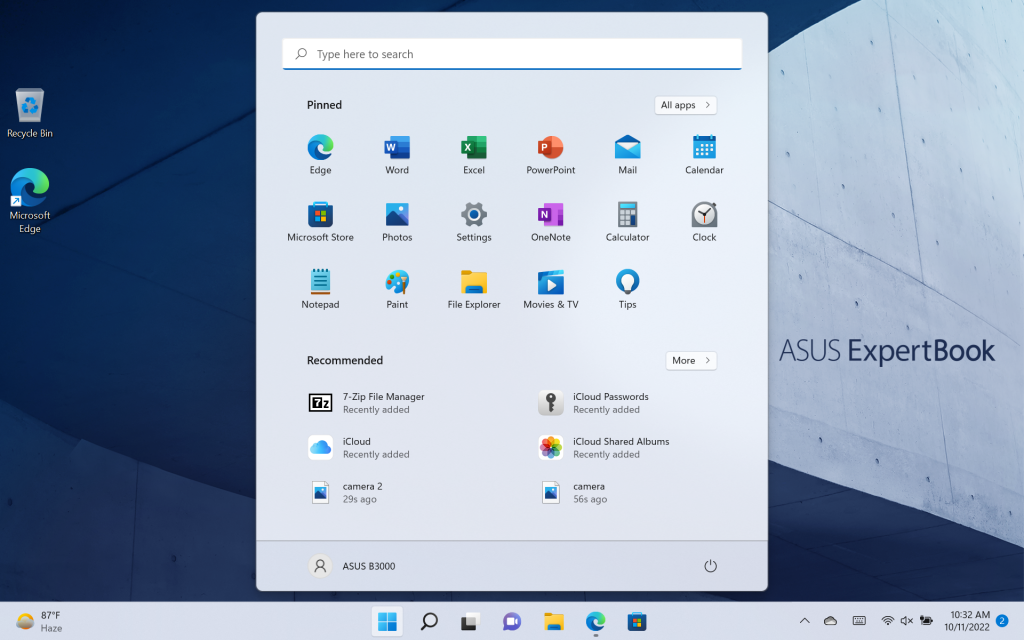Screen dimensions: 1024x640
Task: Open Microsoft Store from pinned apps
Action: tap(320, 222)
